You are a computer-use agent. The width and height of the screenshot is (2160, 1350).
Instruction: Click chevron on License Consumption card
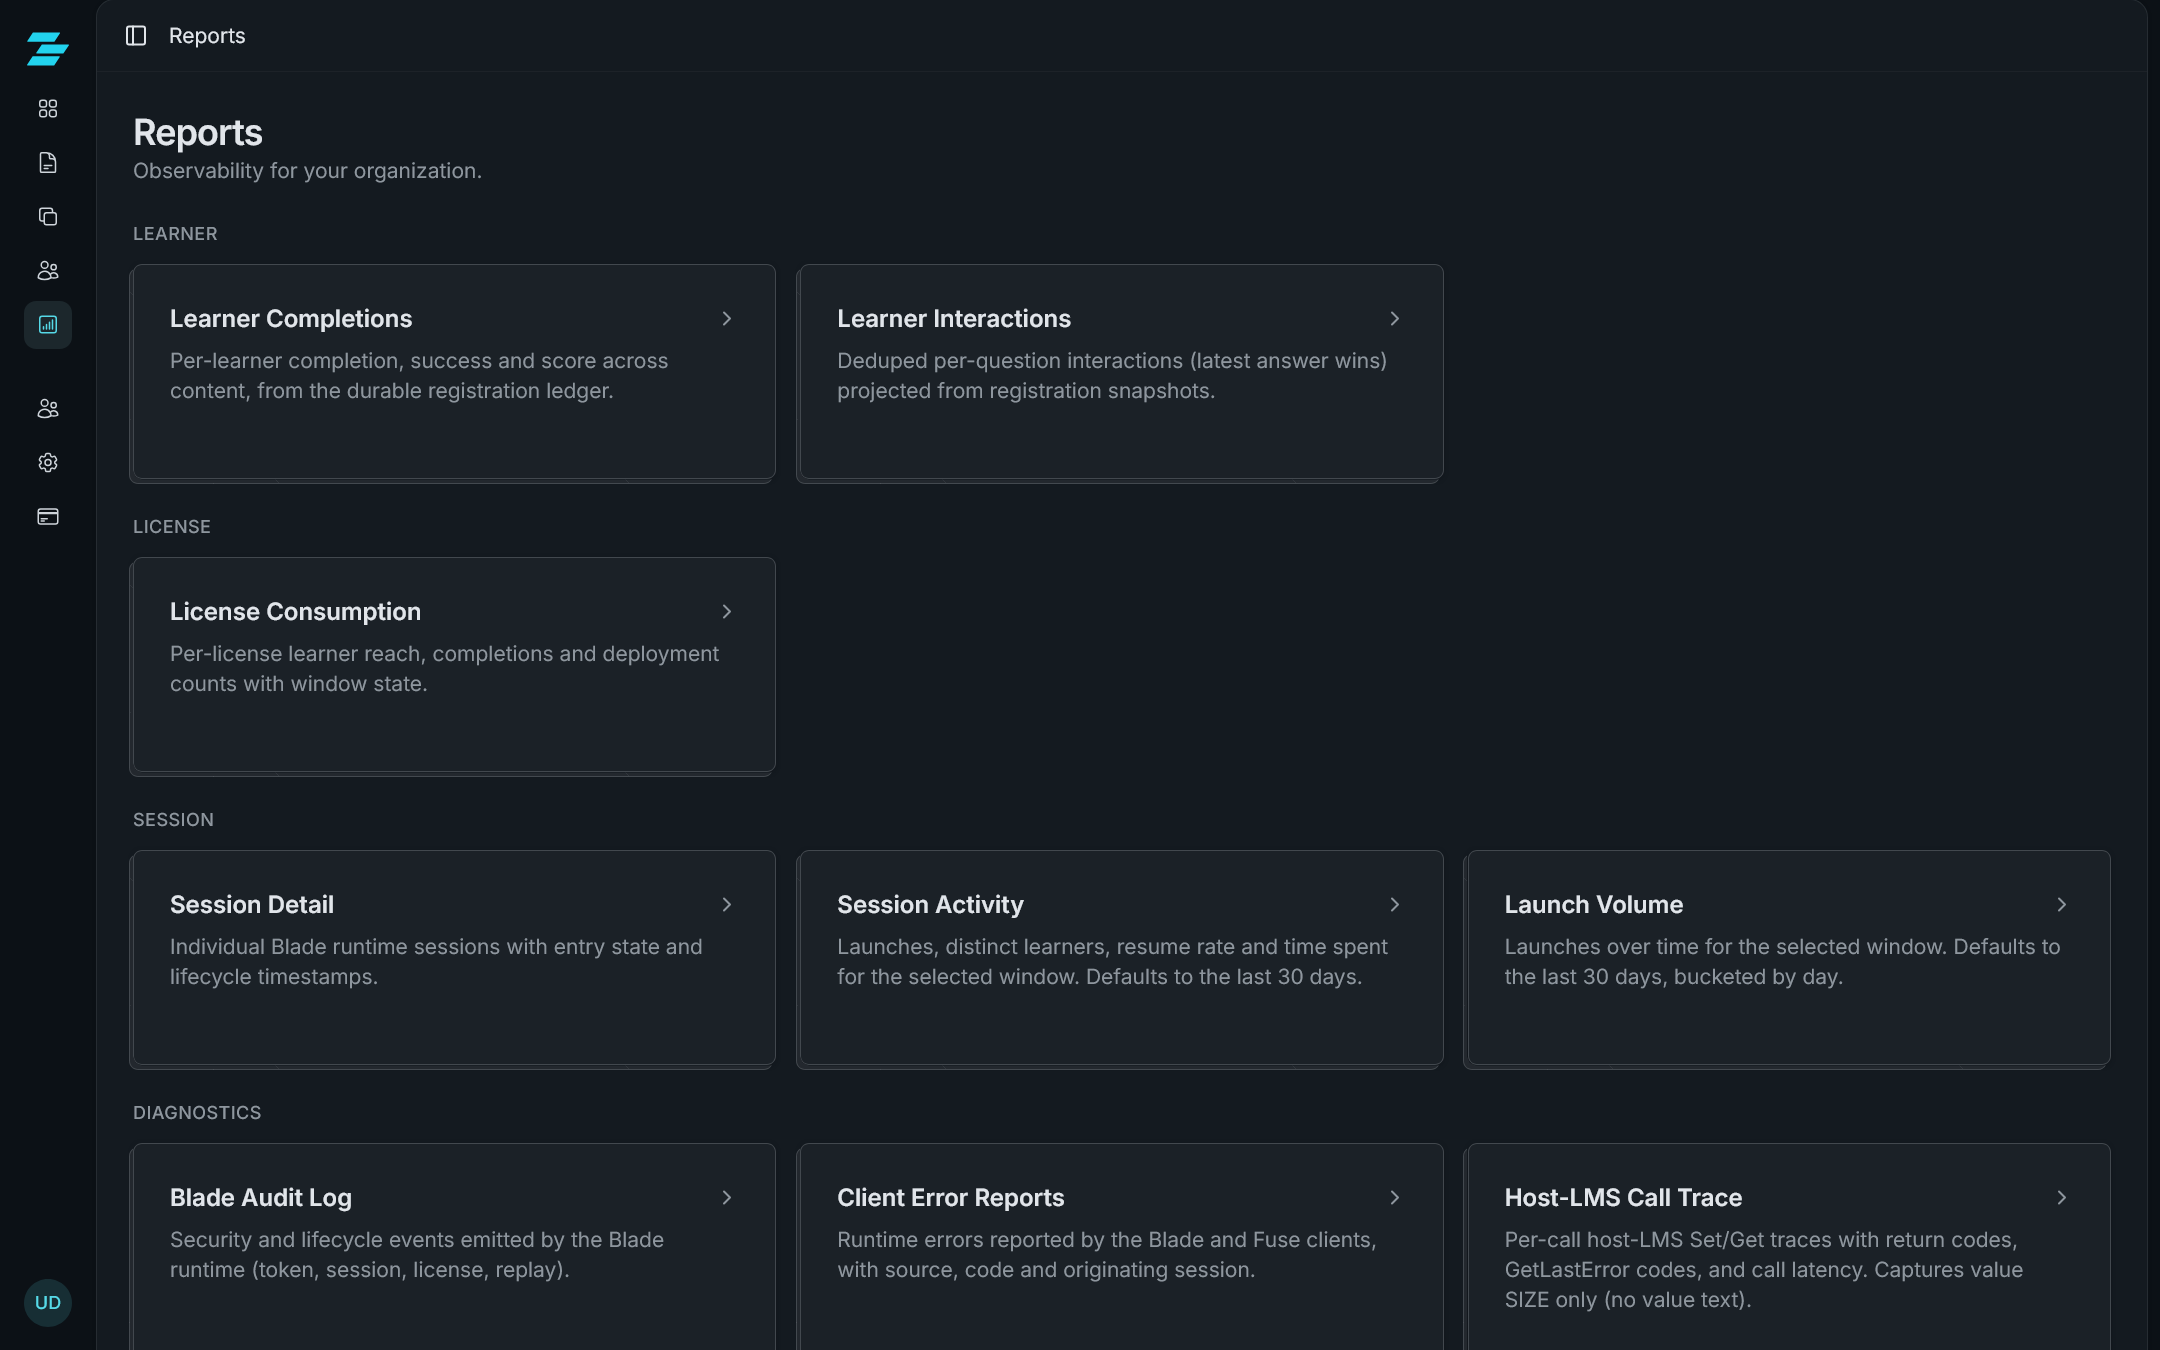click(x=727, y=612)
